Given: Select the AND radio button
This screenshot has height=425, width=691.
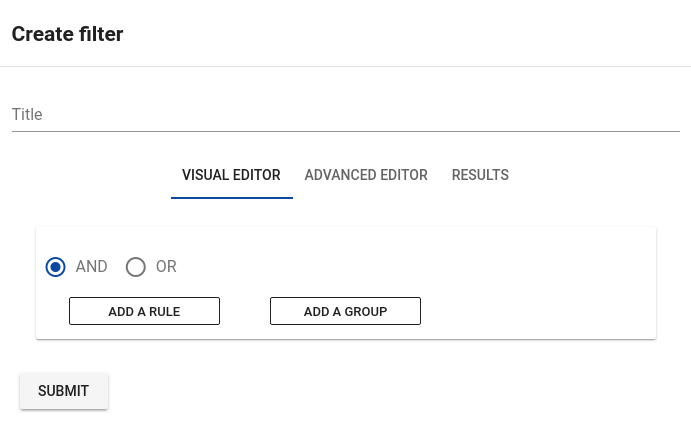Looking at the screenshot, I should [56, 267].
